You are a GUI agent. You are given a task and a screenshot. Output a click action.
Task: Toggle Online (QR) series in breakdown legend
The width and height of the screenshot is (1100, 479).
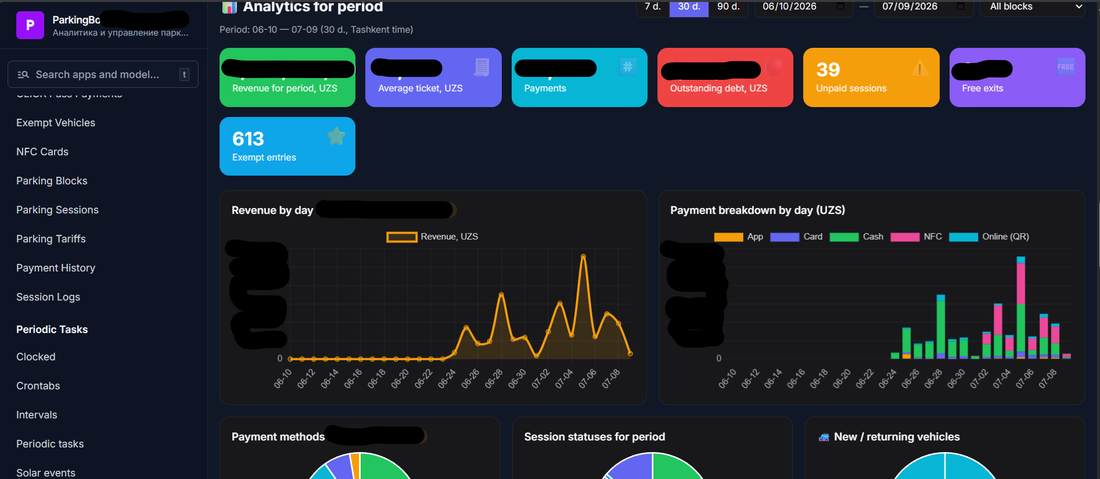pos(989,237)
